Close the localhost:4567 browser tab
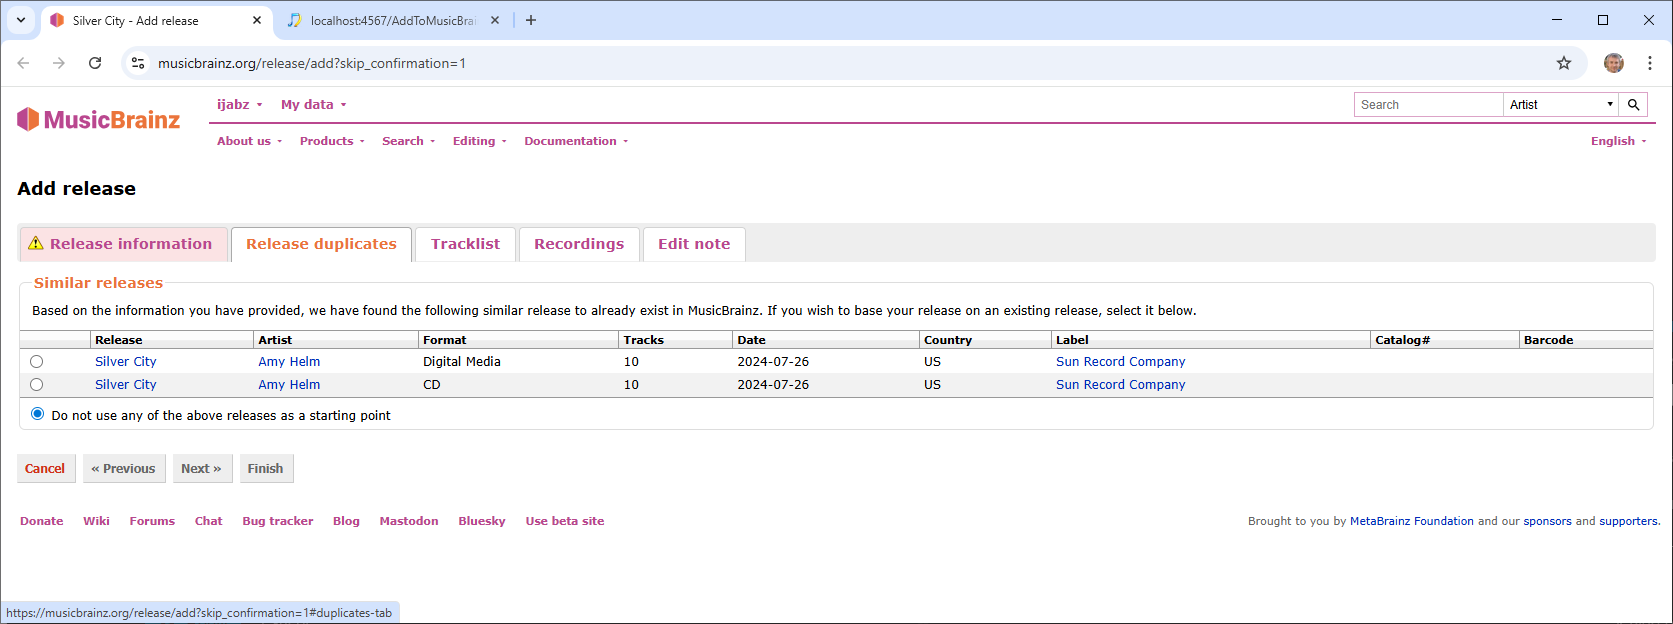1673x624 pixels. 494,20
